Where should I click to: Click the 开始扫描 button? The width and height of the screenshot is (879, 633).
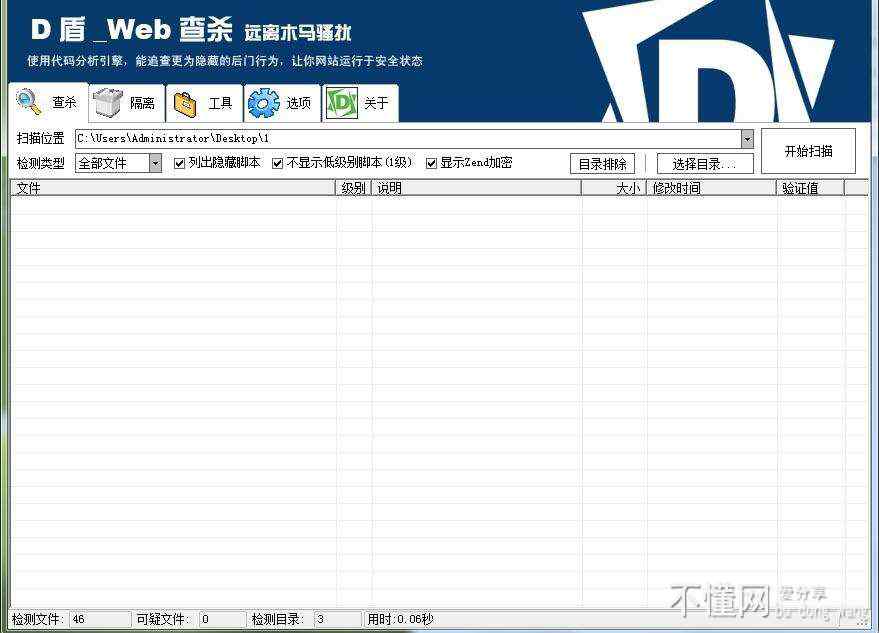pyautogui.click(x=808, y=151)
